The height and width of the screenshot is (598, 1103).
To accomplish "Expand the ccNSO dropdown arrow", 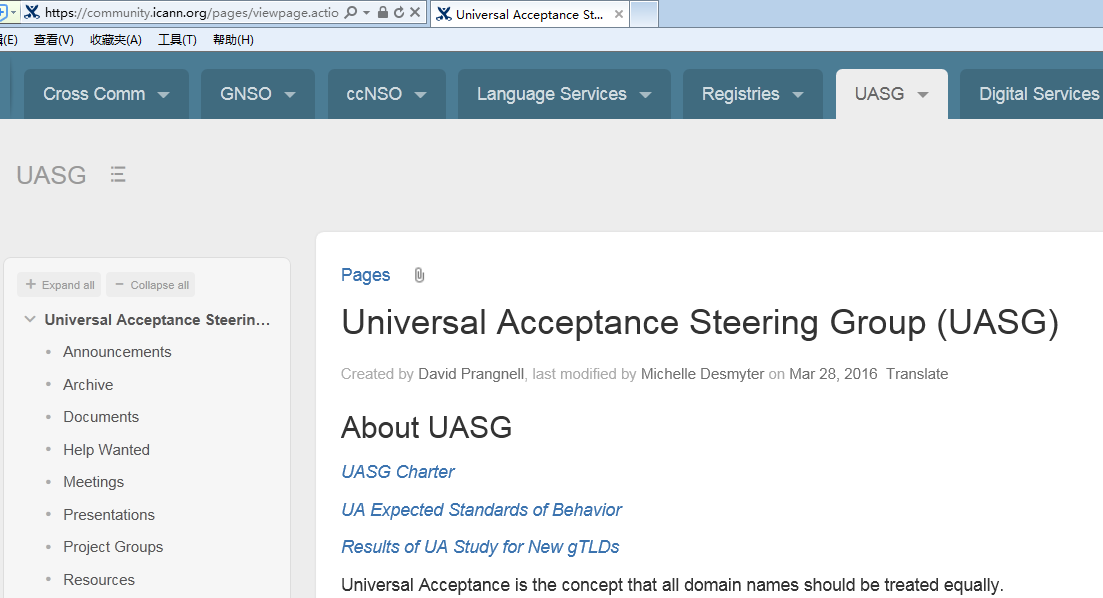I will click(421, 95).
